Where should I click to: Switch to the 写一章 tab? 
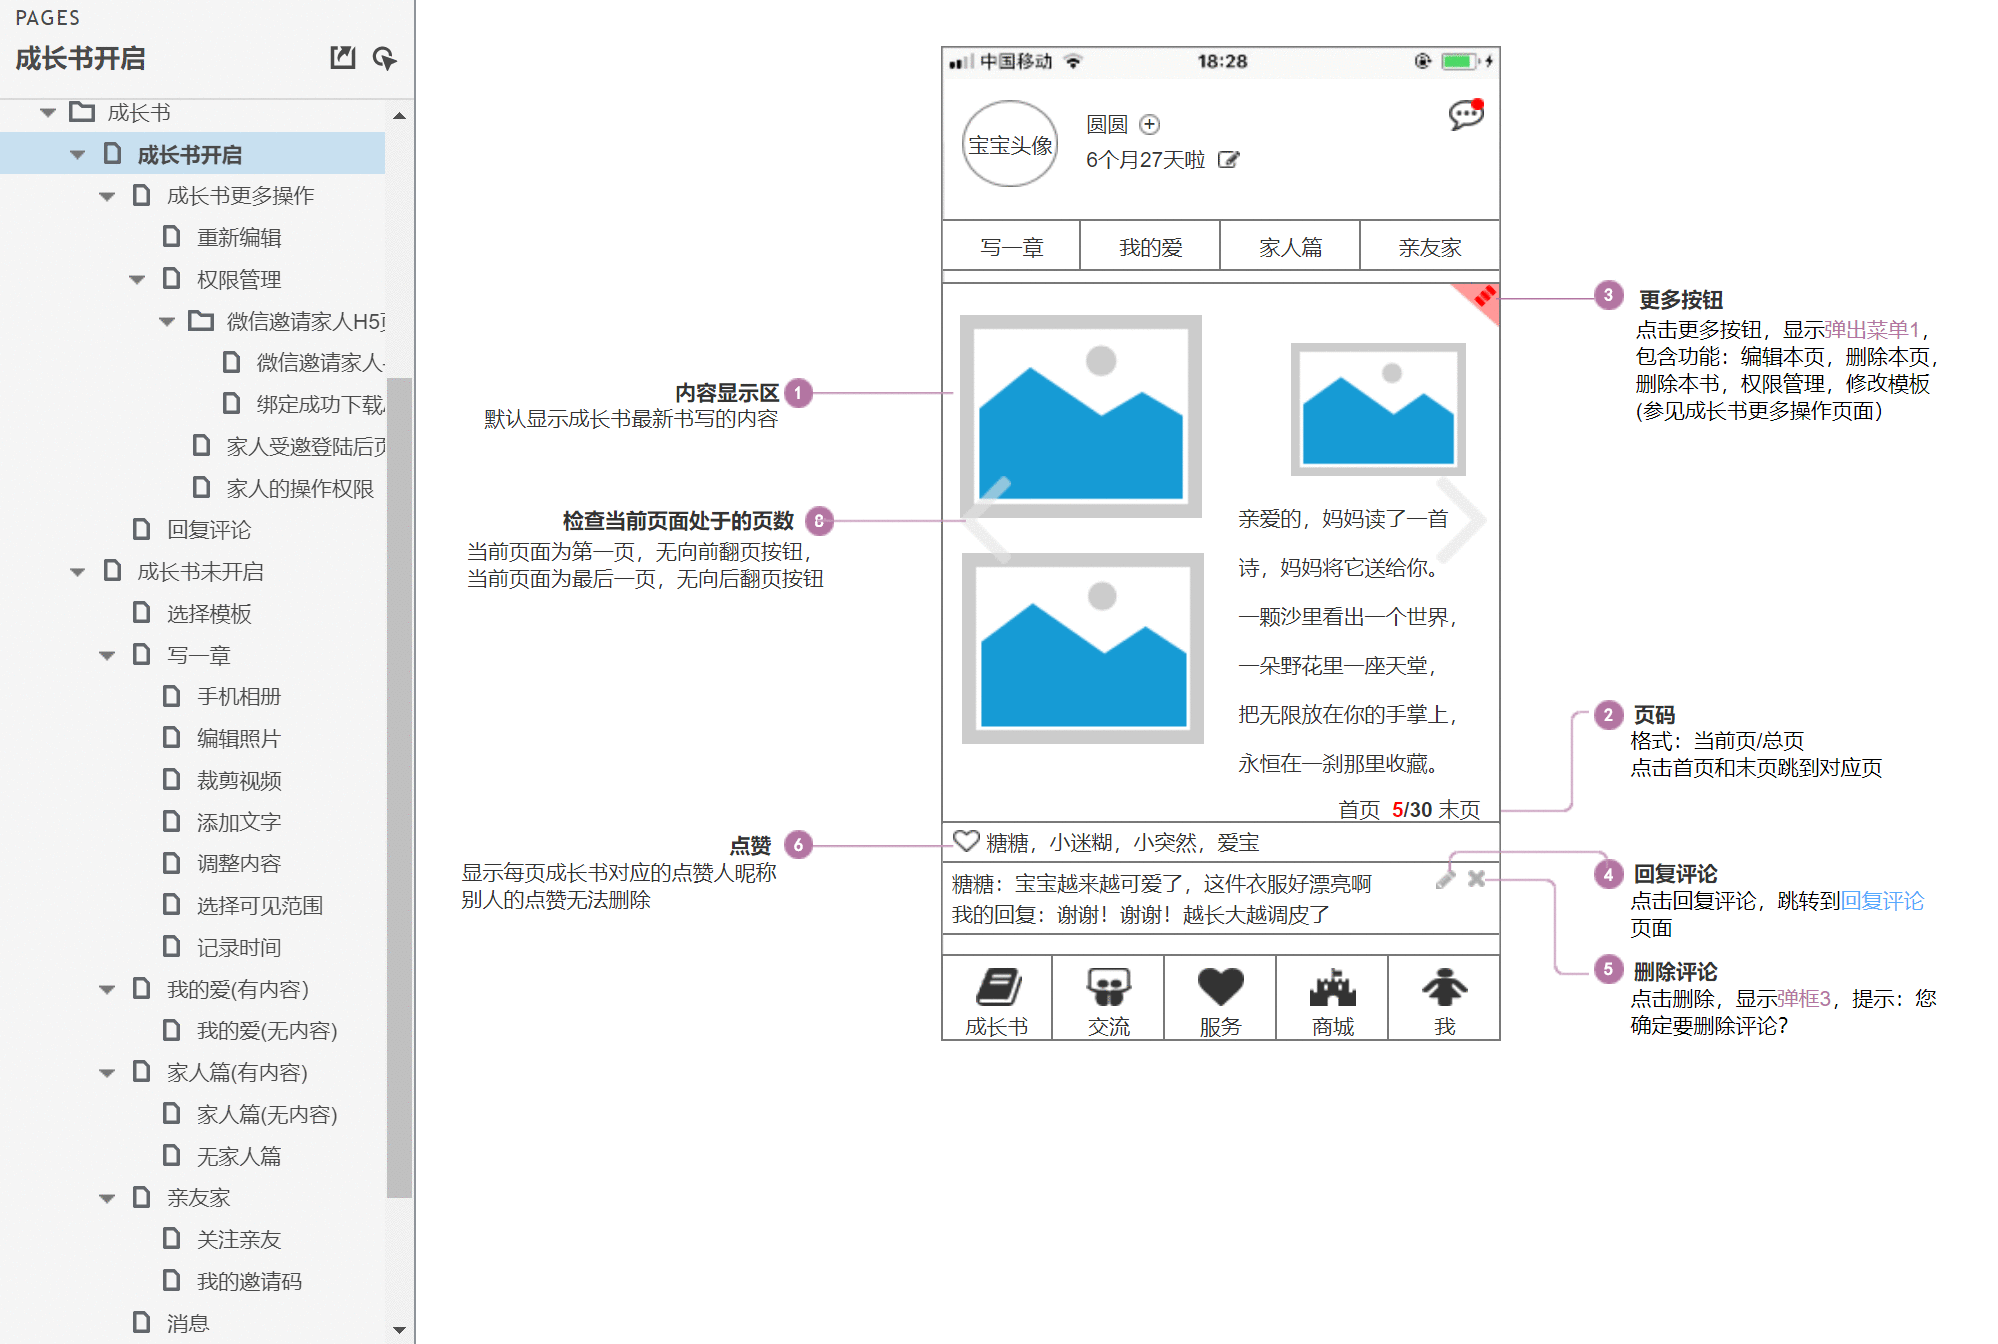(1011, 246)
